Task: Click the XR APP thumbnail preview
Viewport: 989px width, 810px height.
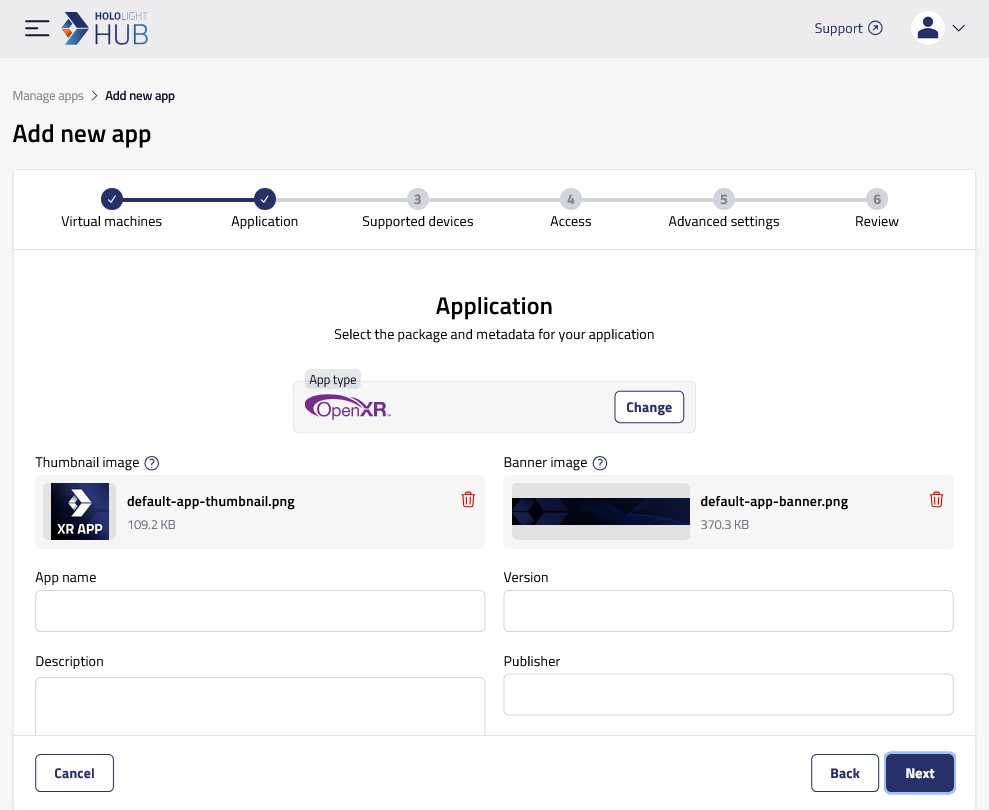Action: [79, 512]
